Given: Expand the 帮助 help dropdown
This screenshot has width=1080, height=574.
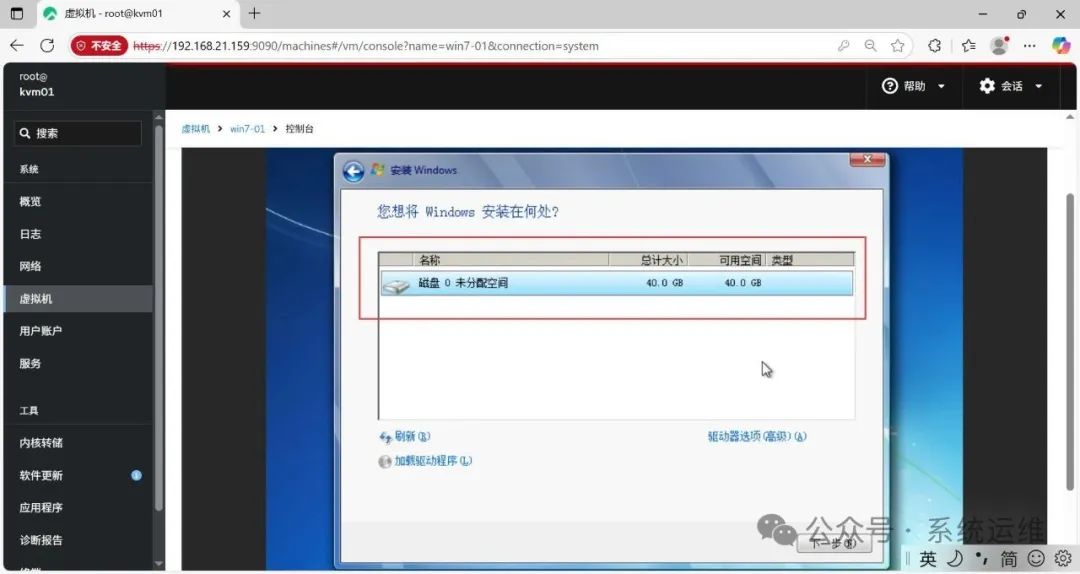Looking at the screenshot, I should [913, 86].
